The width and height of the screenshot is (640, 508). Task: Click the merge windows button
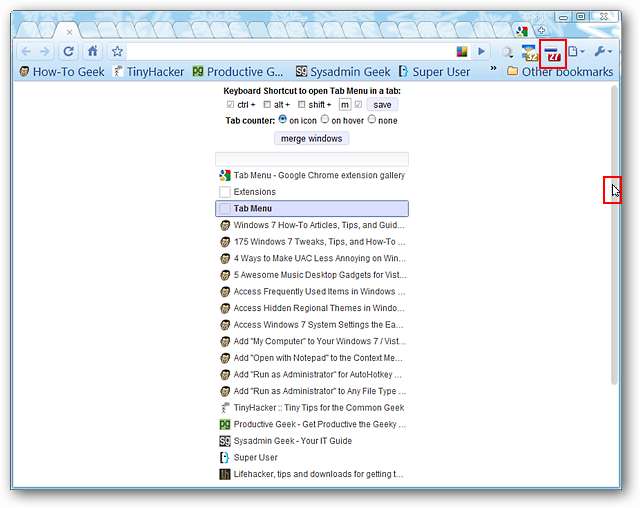[311, 138]
